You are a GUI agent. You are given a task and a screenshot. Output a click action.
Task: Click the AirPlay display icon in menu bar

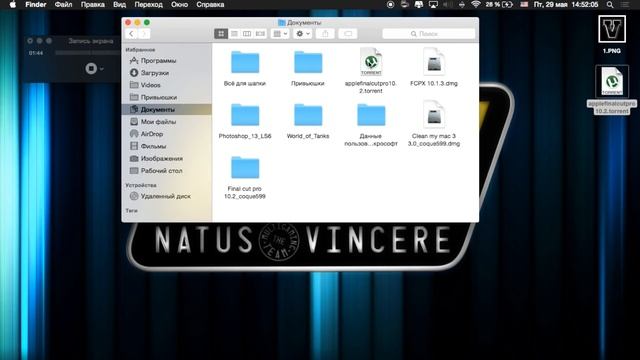point(433,4)
